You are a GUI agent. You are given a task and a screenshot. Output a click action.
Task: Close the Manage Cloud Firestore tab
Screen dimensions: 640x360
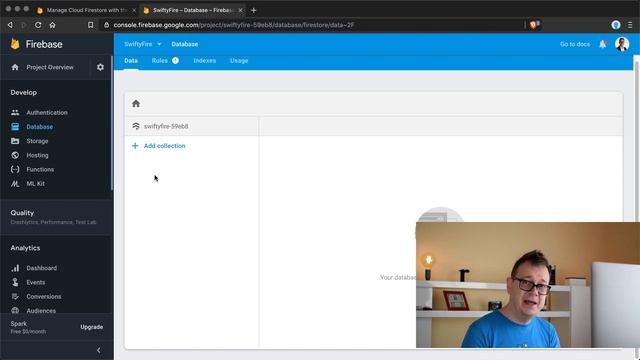[x=134, y=10]
